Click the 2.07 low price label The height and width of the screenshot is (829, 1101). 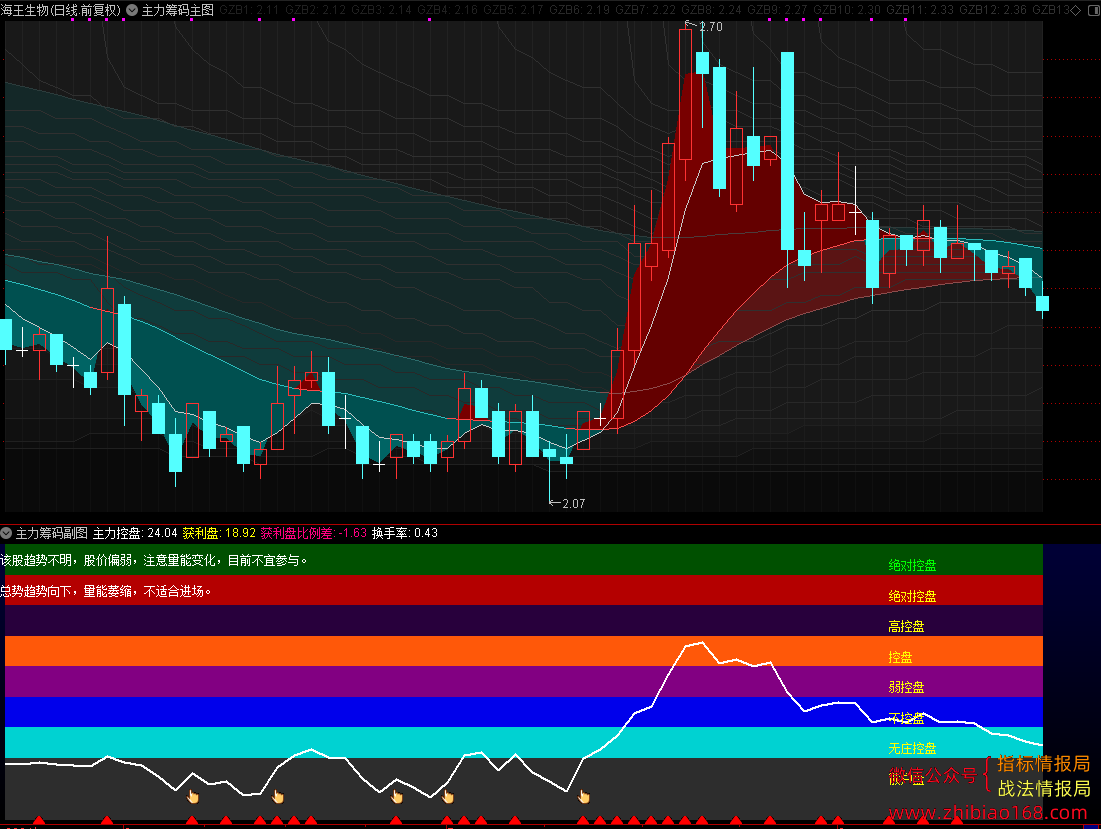click(x=574, y=503)
